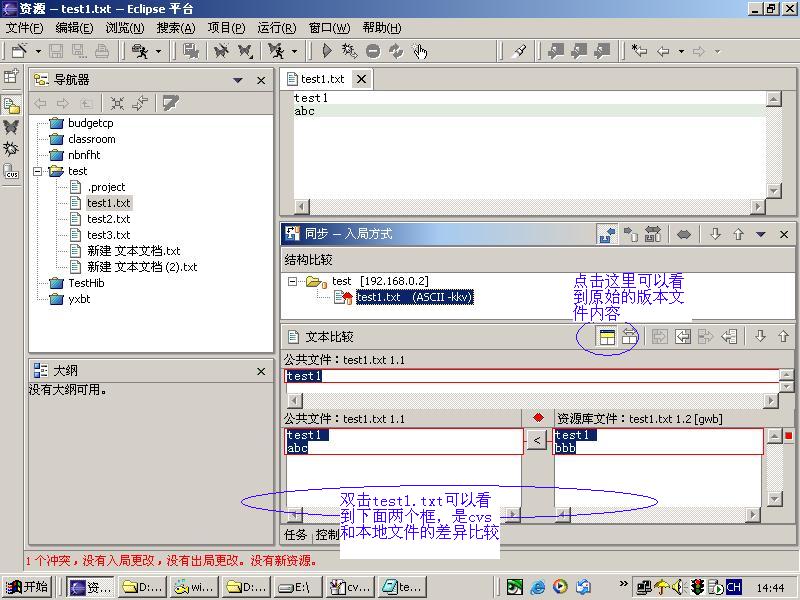Collapse test [192.168.0.2] in structure compare

click(x=292, y=281)
